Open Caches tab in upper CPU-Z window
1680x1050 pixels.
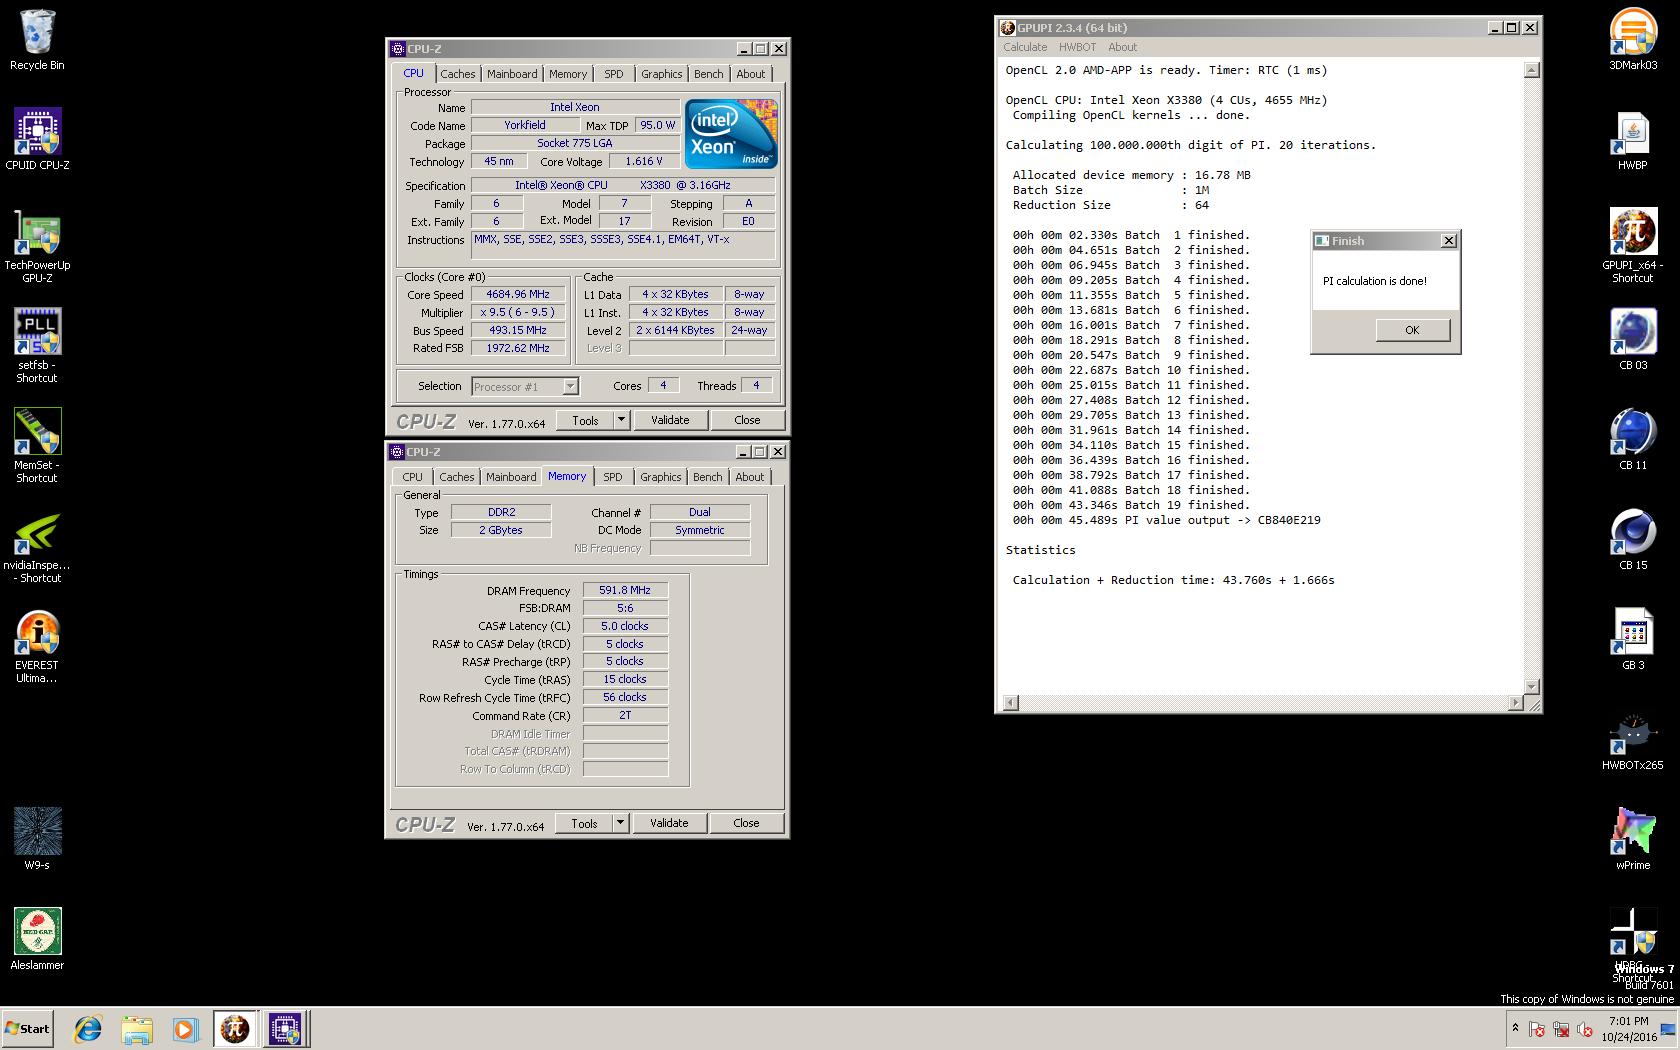coord(457,74)
